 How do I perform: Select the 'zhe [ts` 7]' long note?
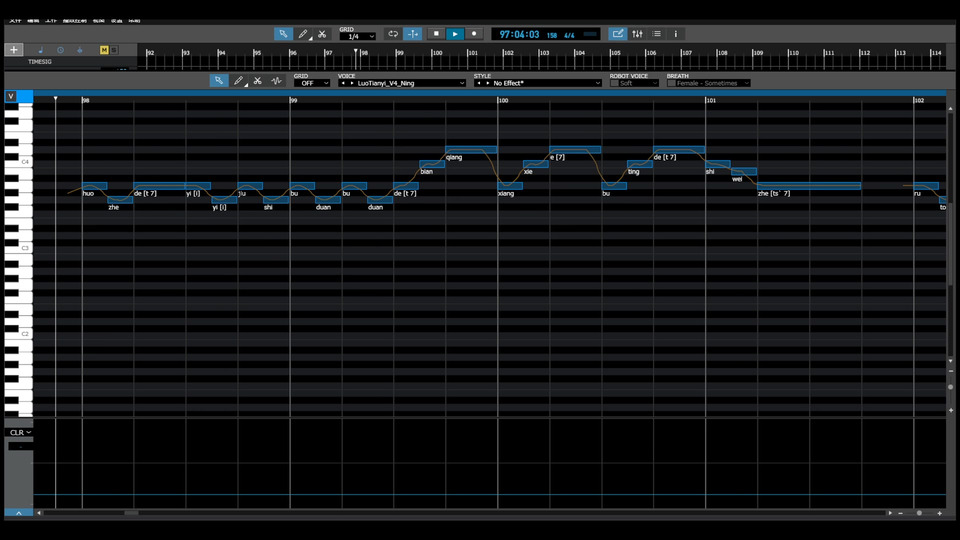click(x=809, y=186)
